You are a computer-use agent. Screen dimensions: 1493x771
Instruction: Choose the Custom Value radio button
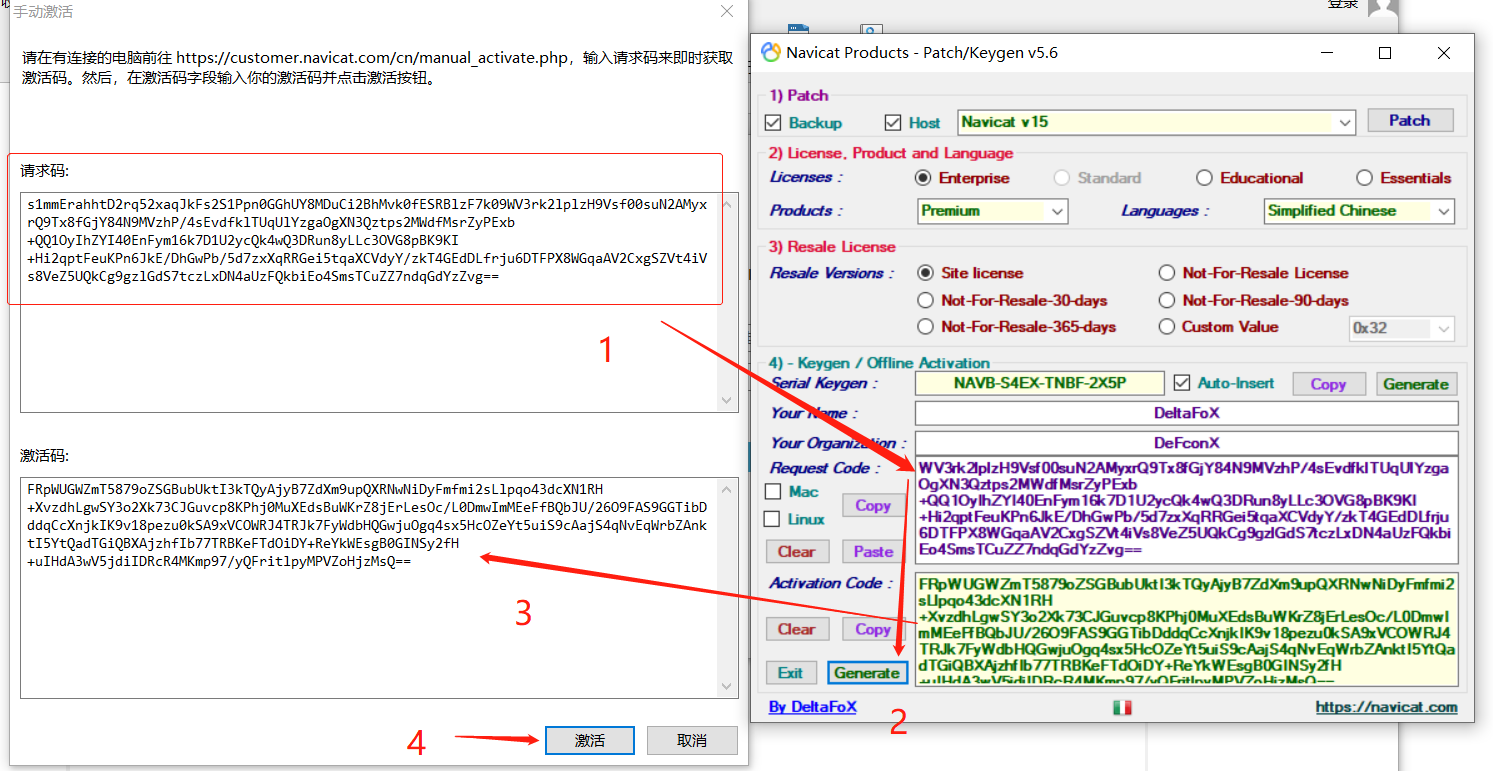(x=1166, y=327)
